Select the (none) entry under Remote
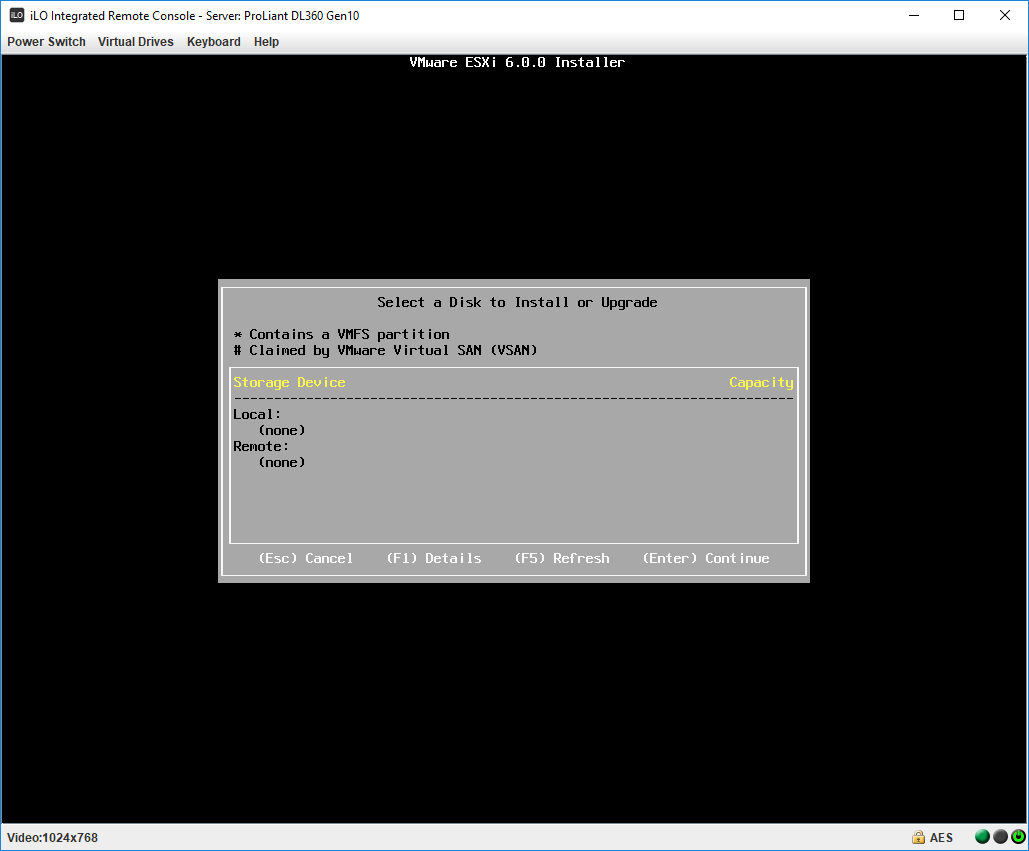Image resolution: width=1029 pixels, height=851 pixels. [282, 461]
